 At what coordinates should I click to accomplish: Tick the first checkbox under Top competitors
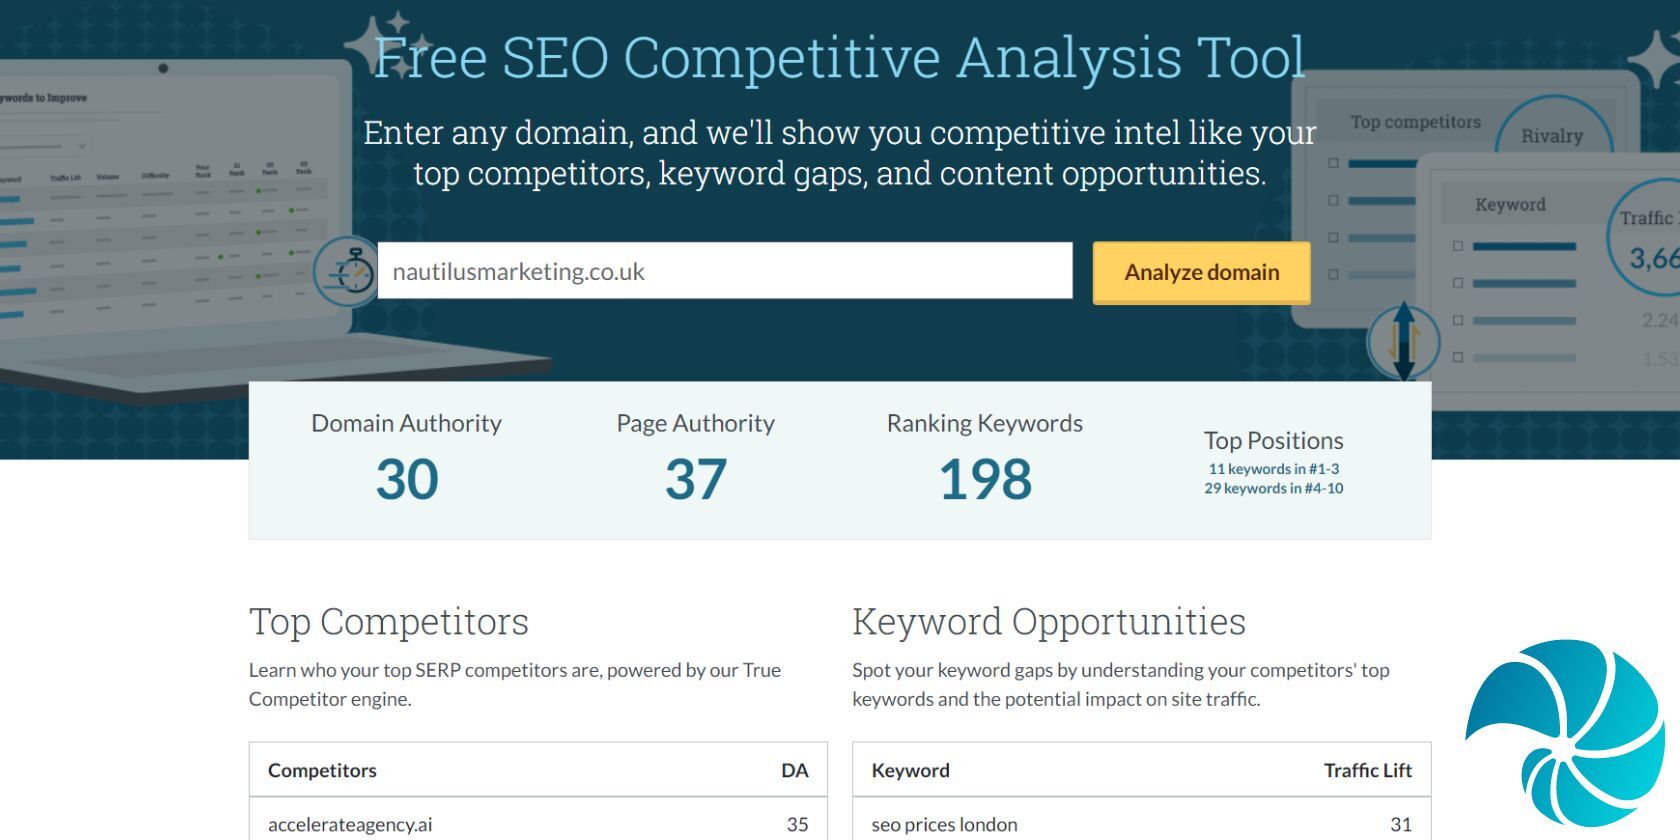point(1333,163)
